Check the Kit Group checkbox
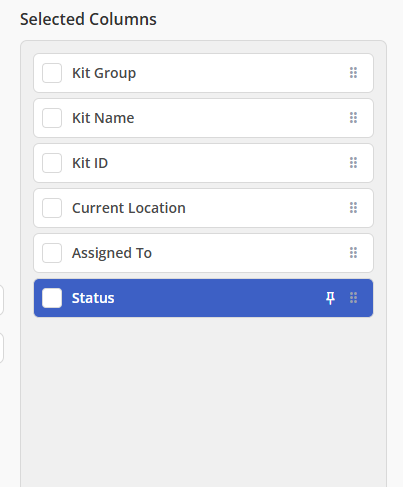The height and width of the screenshot is (487, 403). (x=52, y=73)
